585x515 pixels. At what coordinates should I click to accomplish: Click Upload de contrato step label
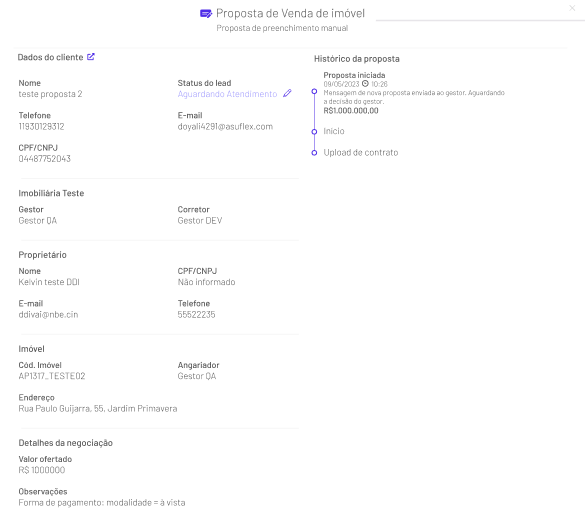point(361,153)
